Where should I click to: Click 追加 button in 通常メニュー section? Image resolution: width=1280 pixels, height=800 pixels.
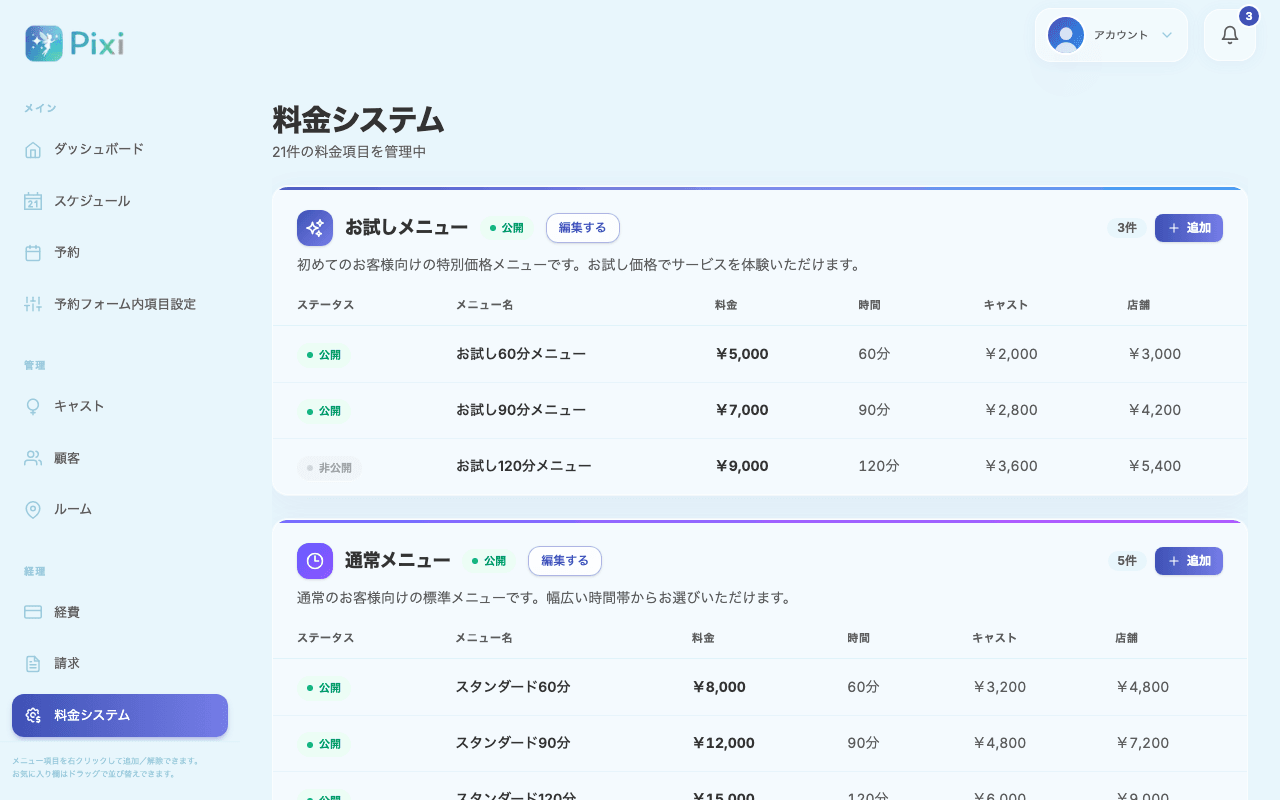[1189, 561]
